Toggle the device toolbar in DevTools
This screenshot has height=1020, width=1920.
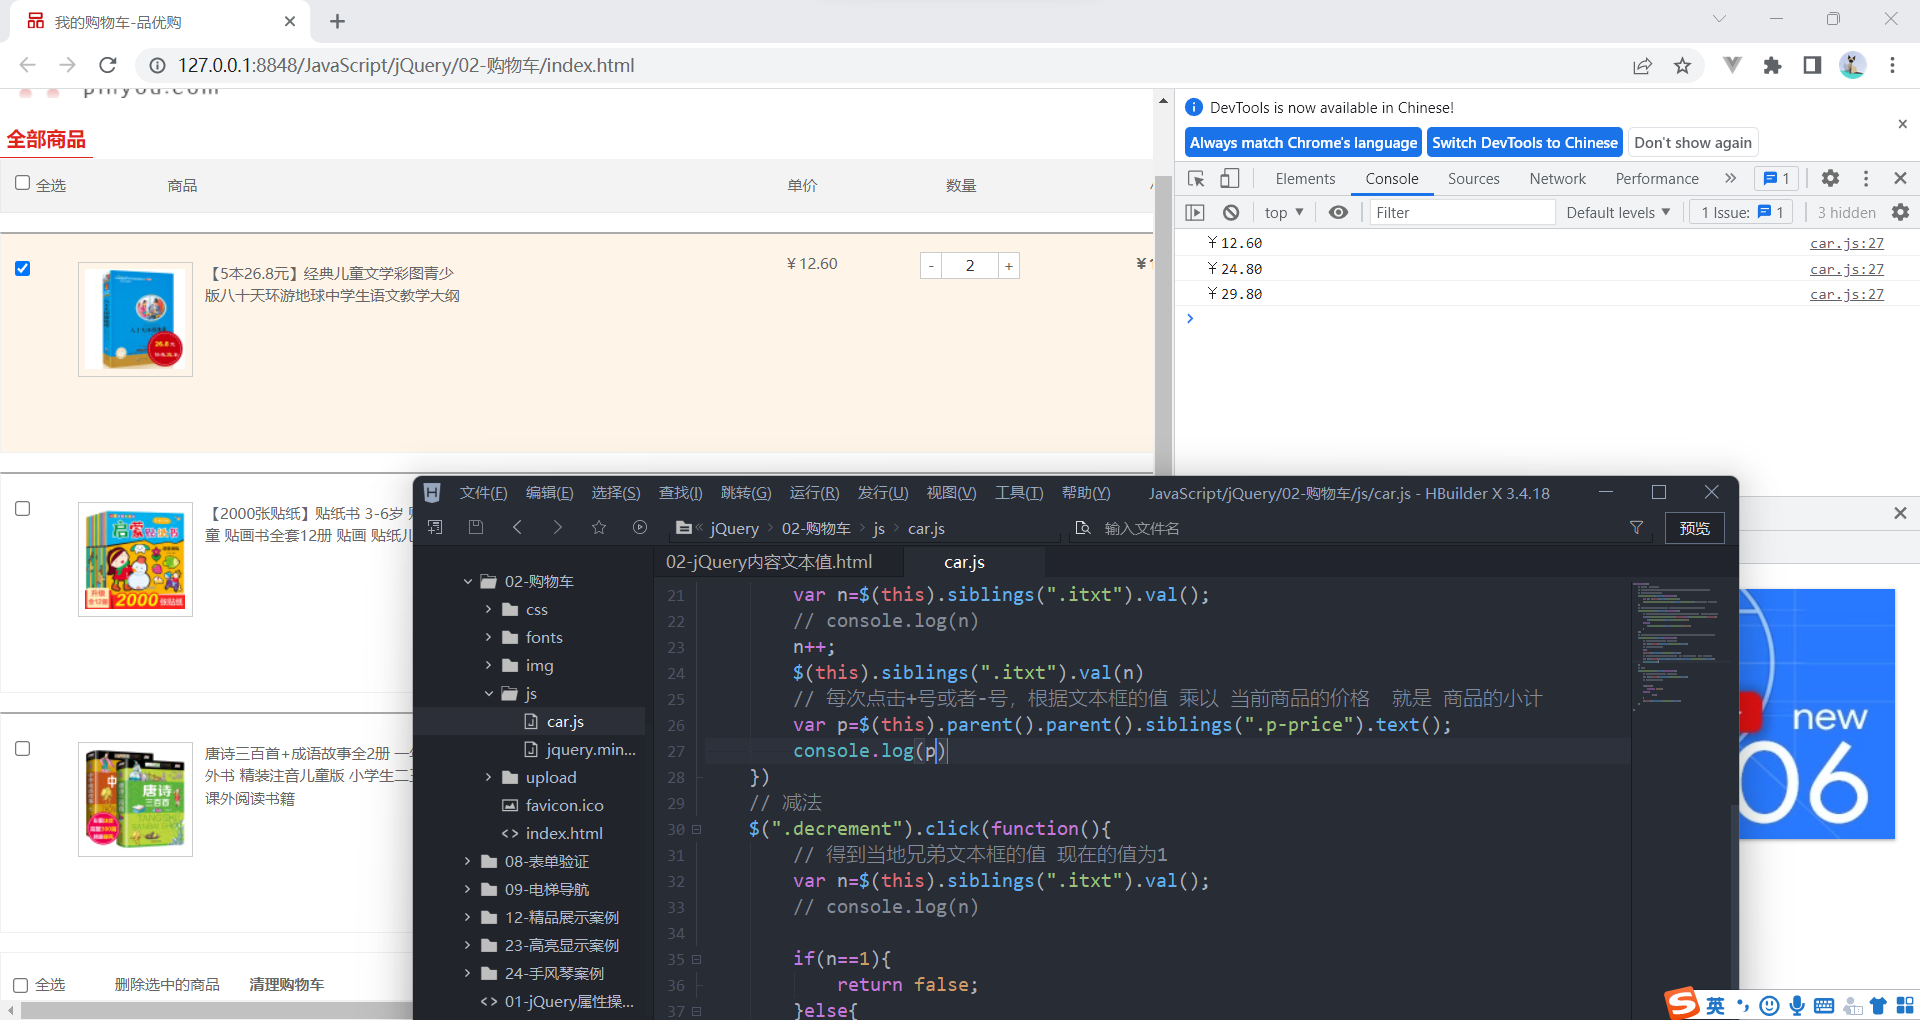click(x=1229, y=178)
